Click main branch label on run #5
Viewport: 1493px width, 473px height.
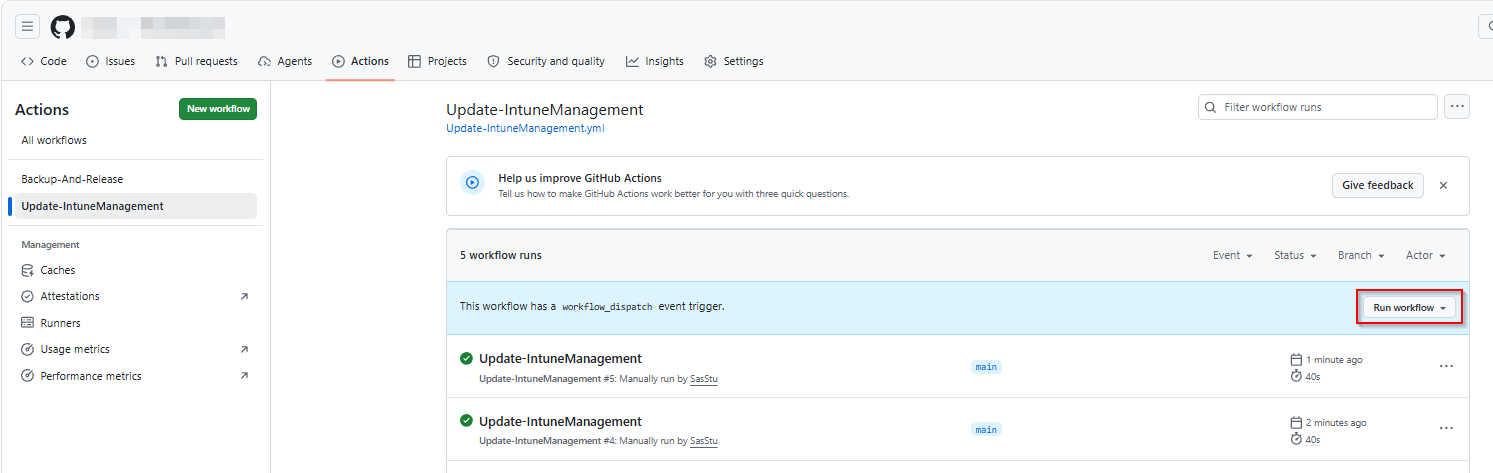pyautogui.click(x=986, y=367)
